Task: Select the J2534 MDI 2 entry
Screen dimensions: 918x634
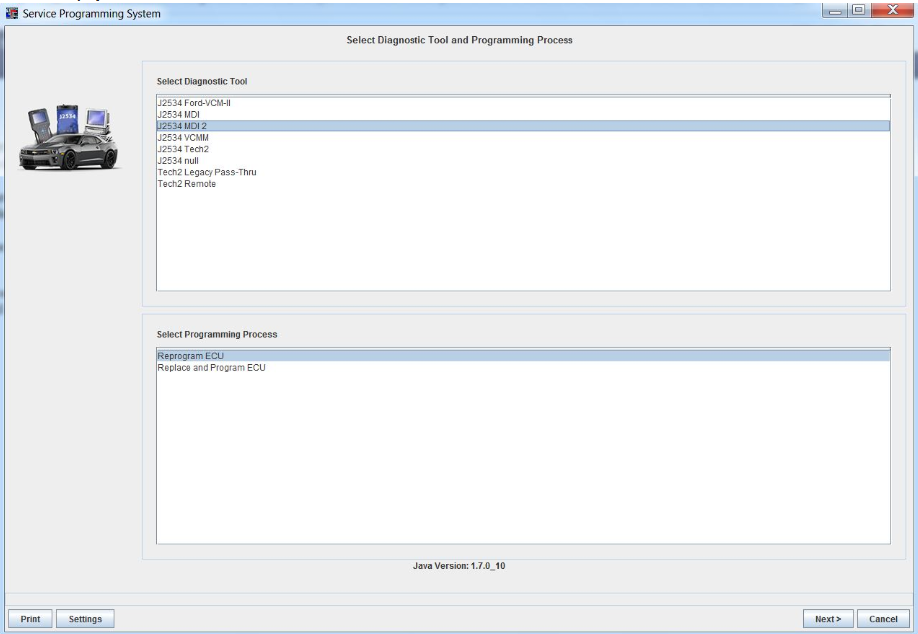Action: pyautogui.click(x=182, y=126)
